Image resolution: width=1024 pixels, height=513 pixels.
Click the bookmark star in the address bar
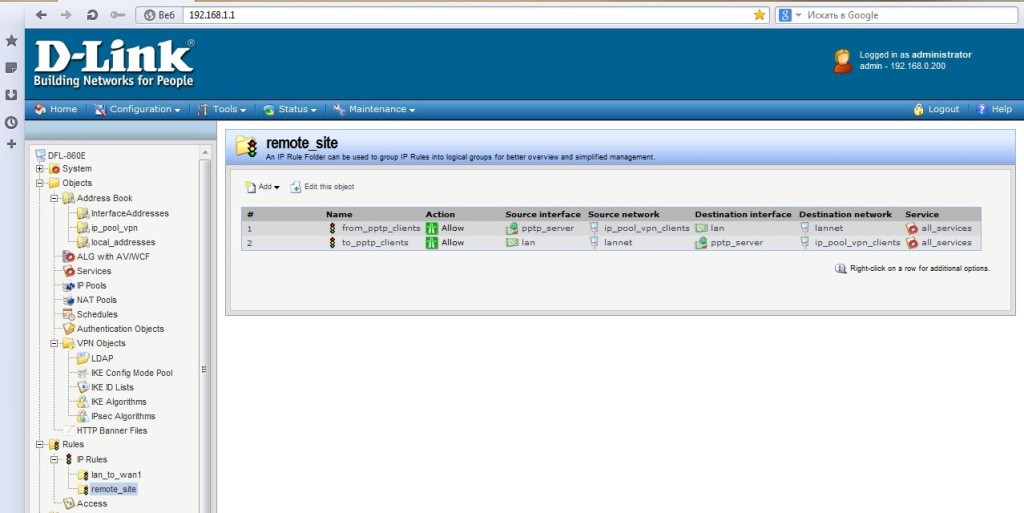tap(759, 15)
